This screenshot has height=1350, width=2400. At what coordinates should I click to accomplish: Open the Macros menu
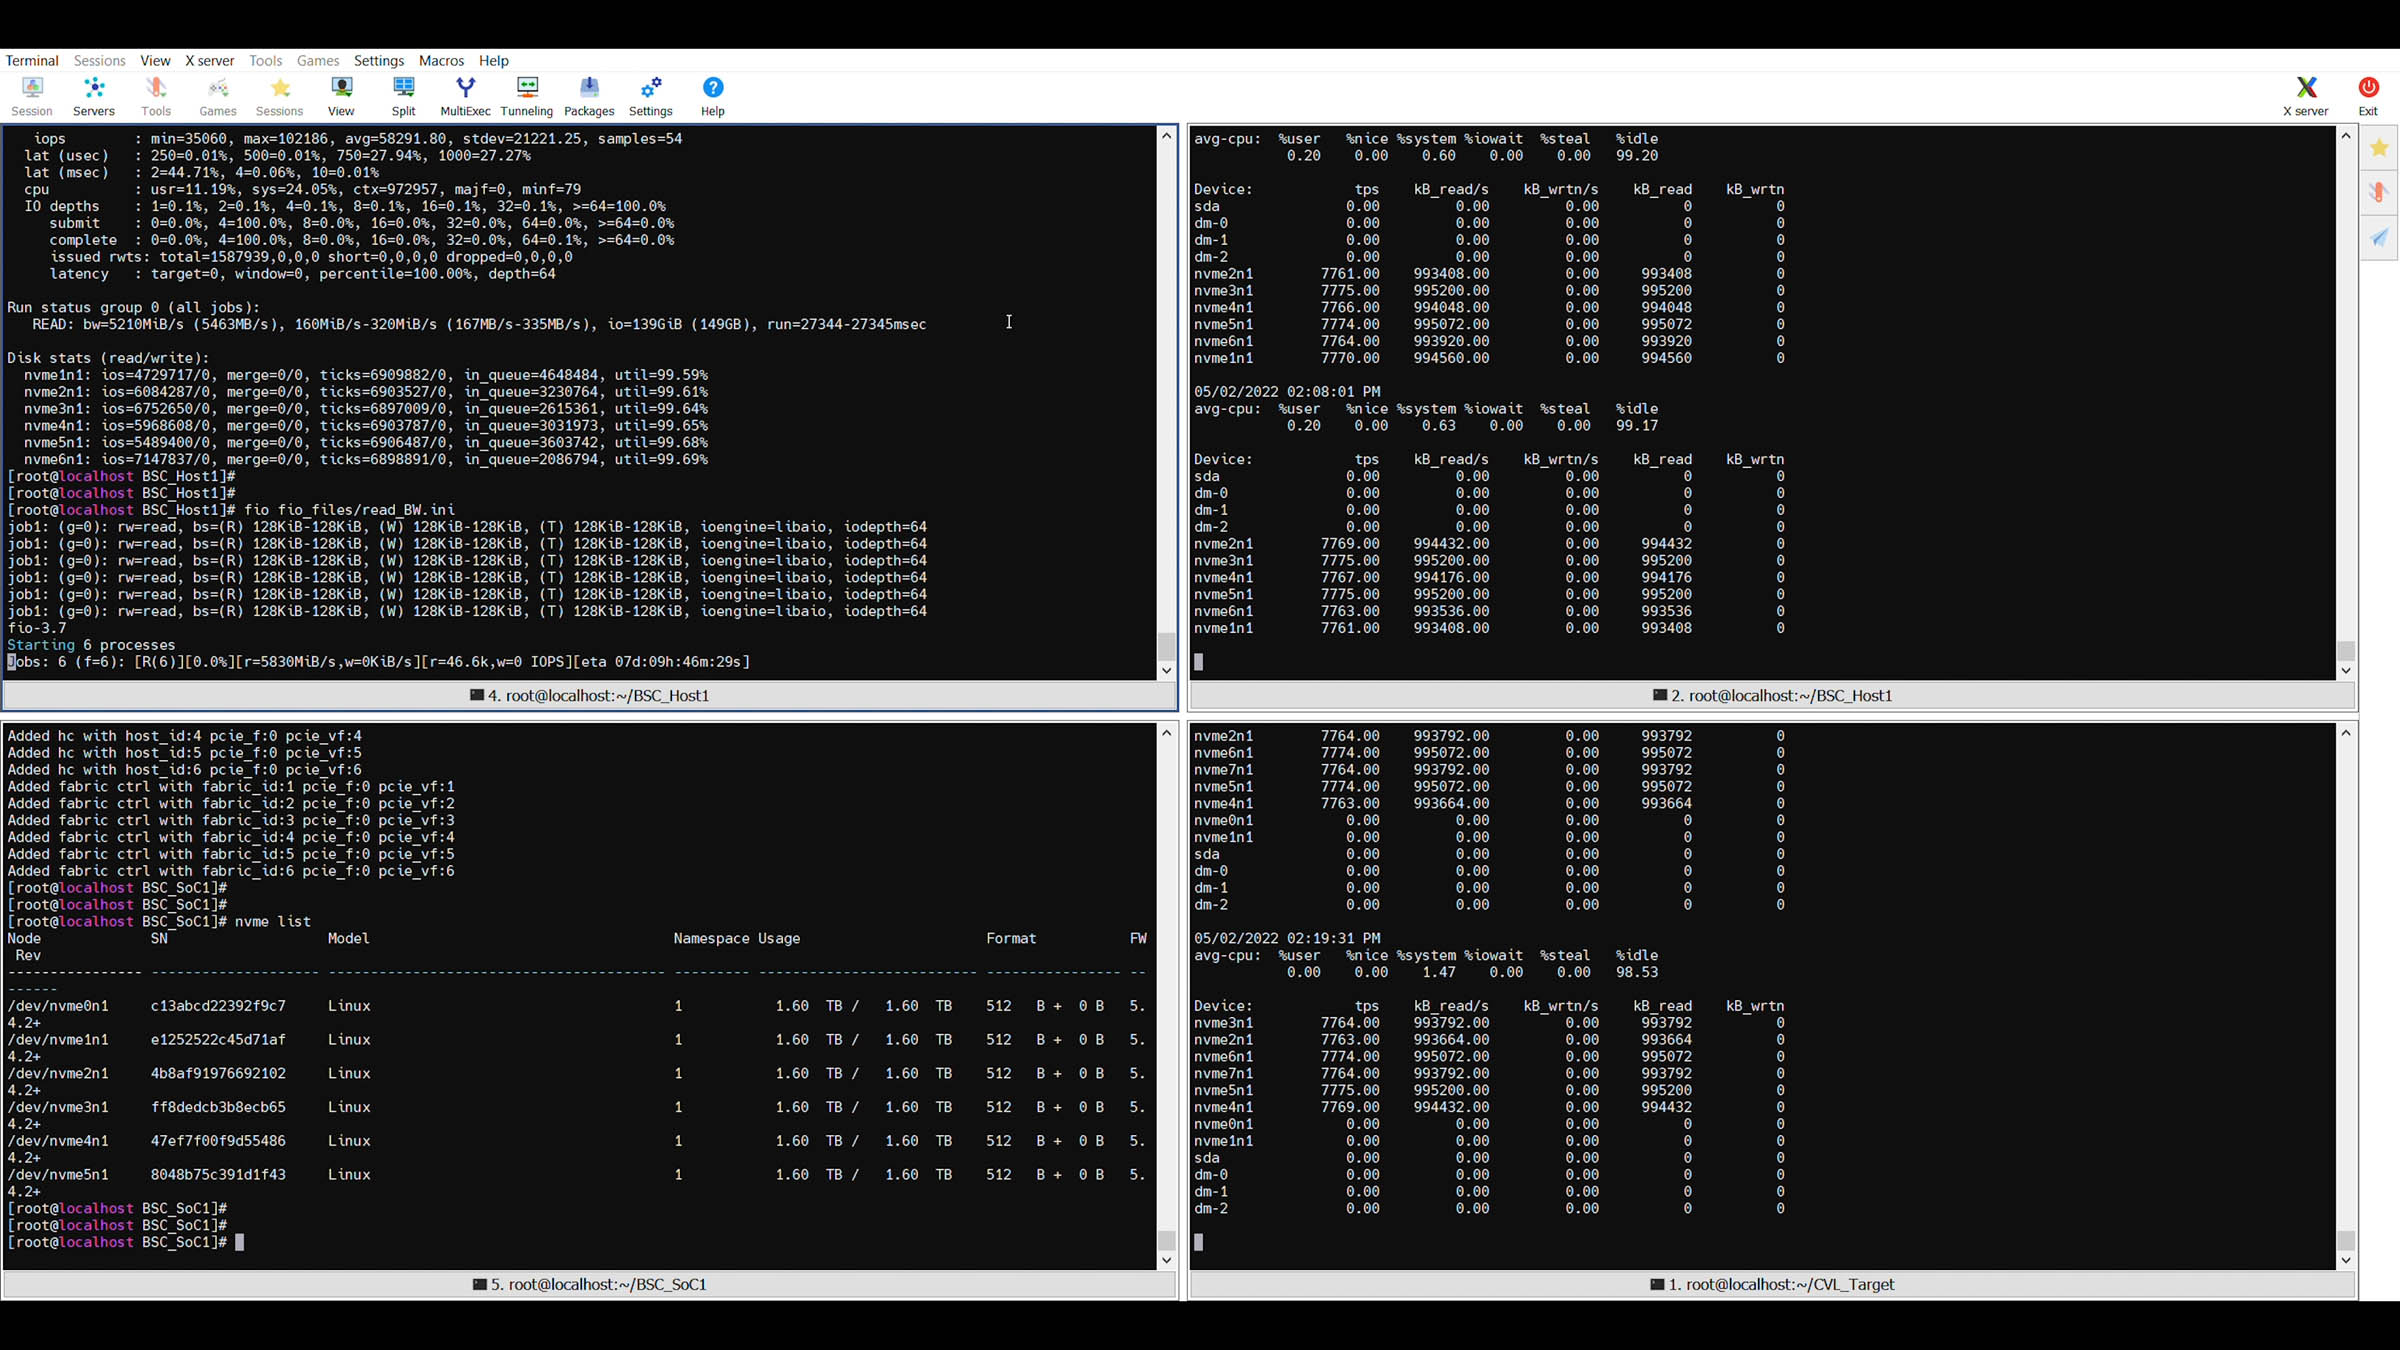tap(441, 60)
